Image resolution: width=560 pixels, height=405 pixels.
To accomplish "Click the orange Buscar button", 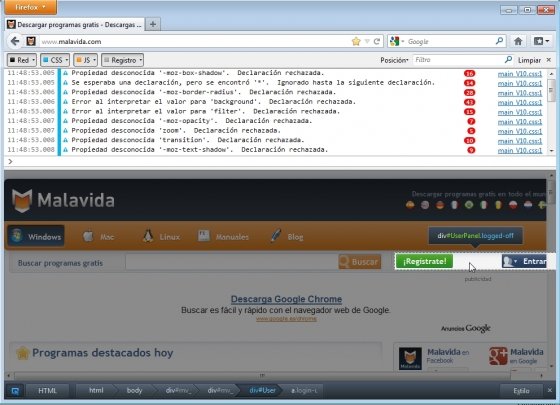I will coord(360,262).
